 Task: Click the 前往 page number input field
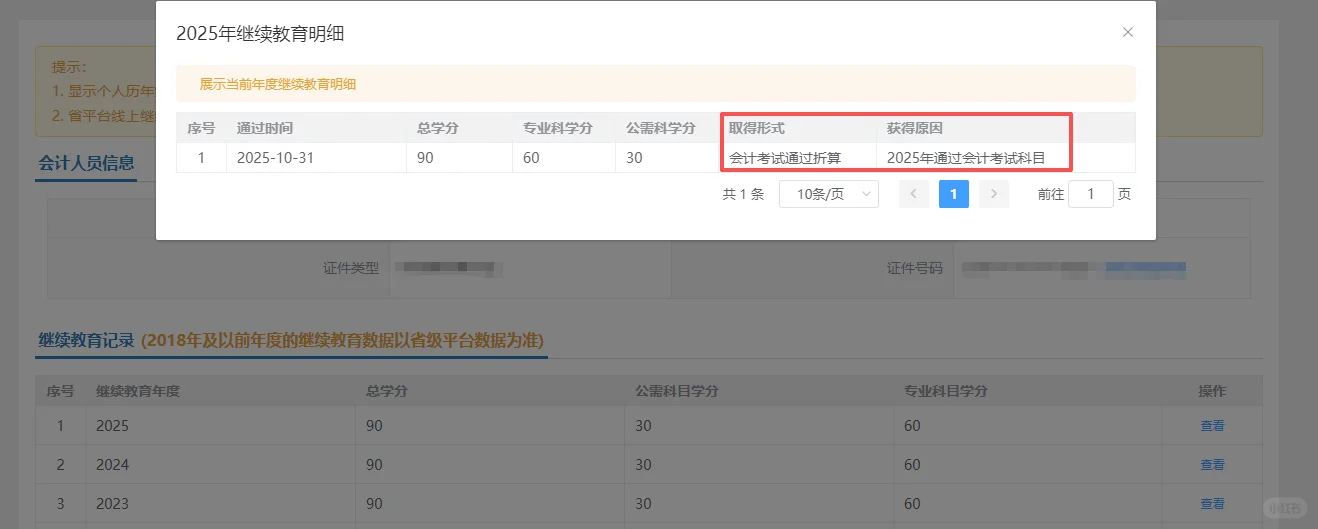1090,194
